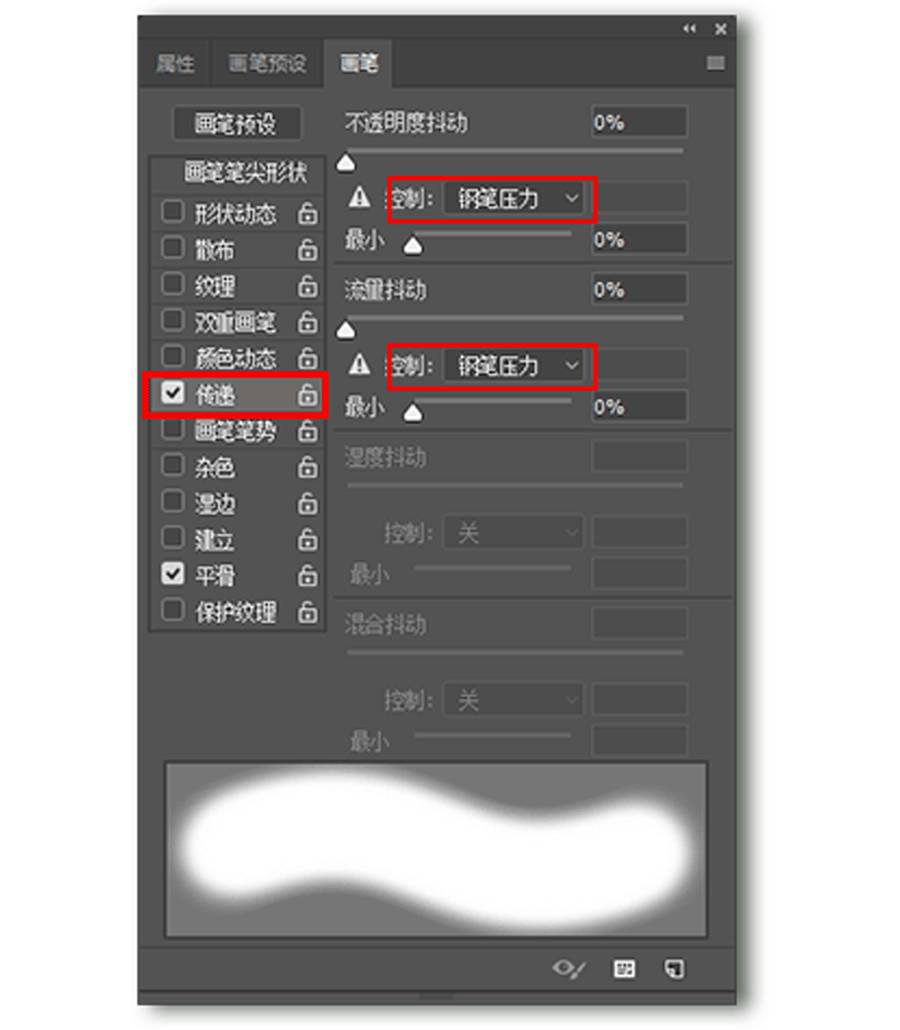Collapse panel with double-arrow icon
The height and width of the screenshot is (1030, 900).
point(688,28)
